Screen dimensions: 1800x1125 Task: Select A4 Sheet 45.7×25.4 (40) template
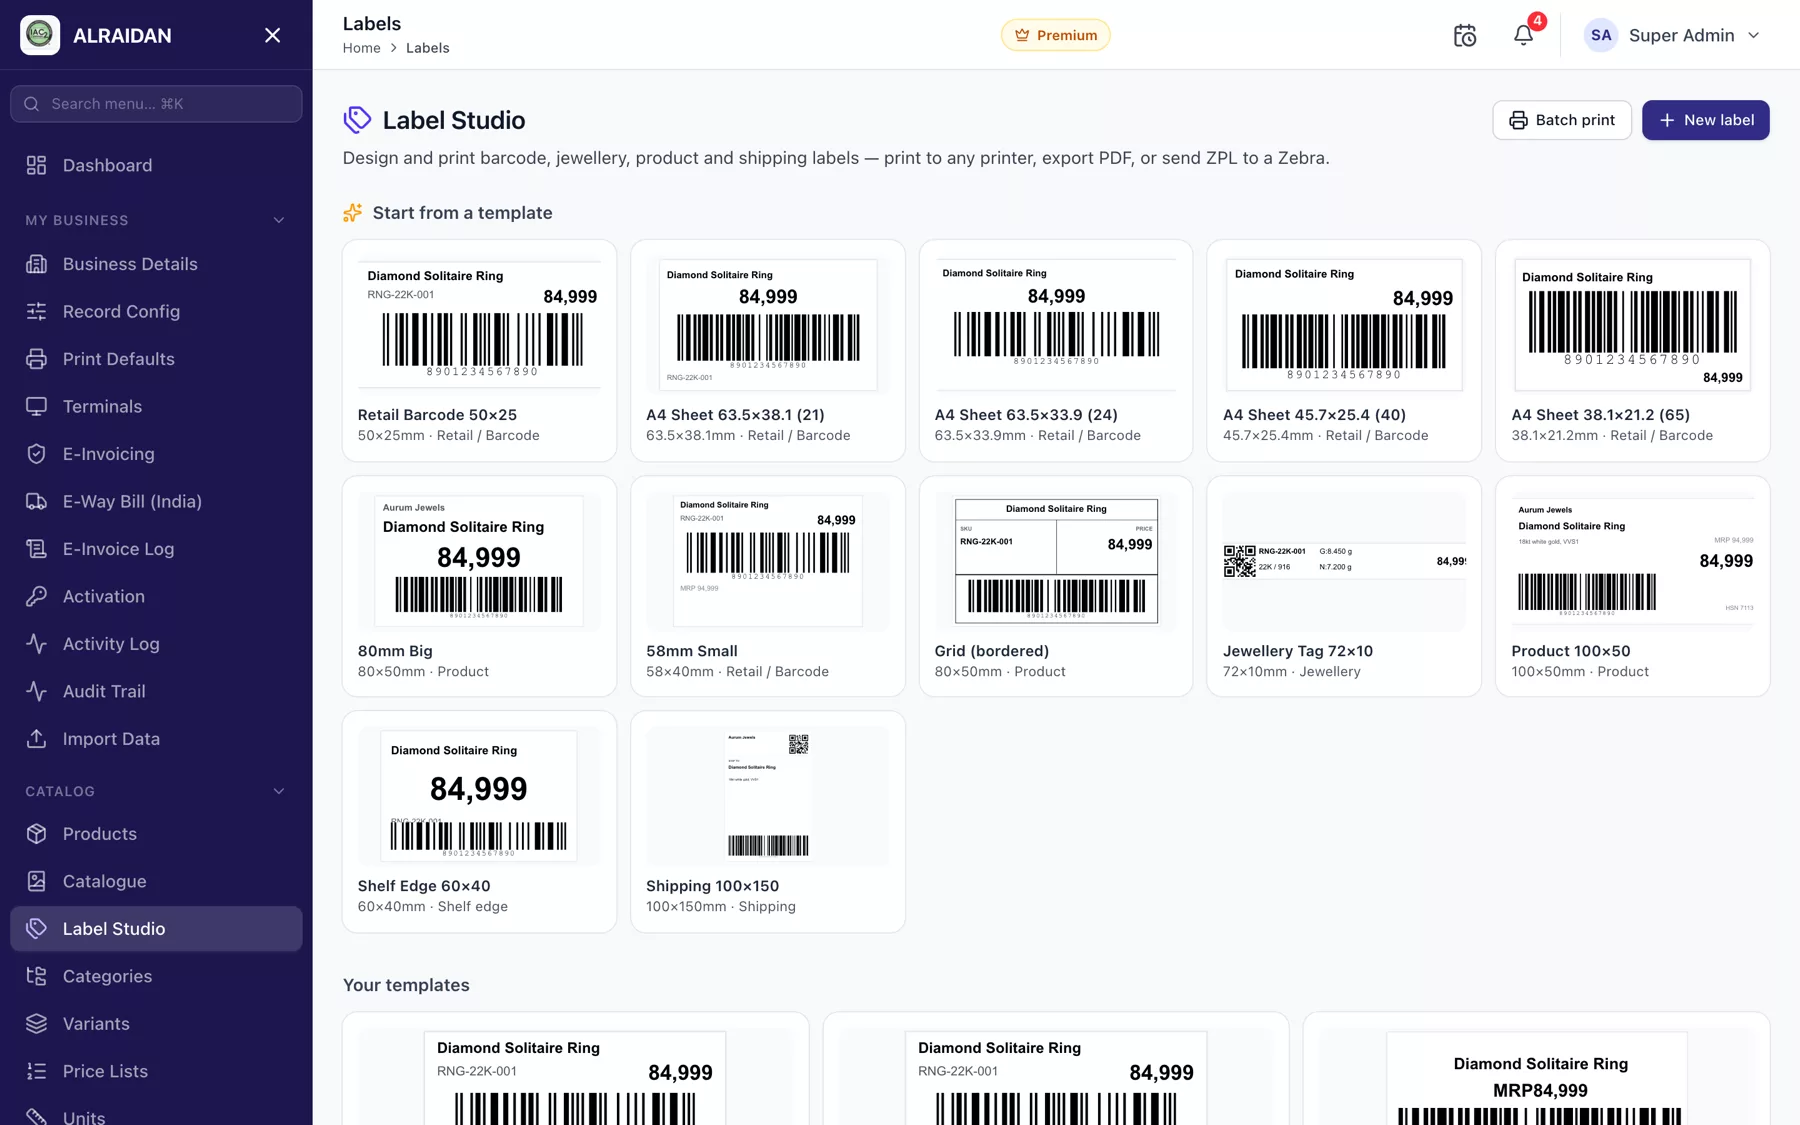click(x=1344, y=350)
